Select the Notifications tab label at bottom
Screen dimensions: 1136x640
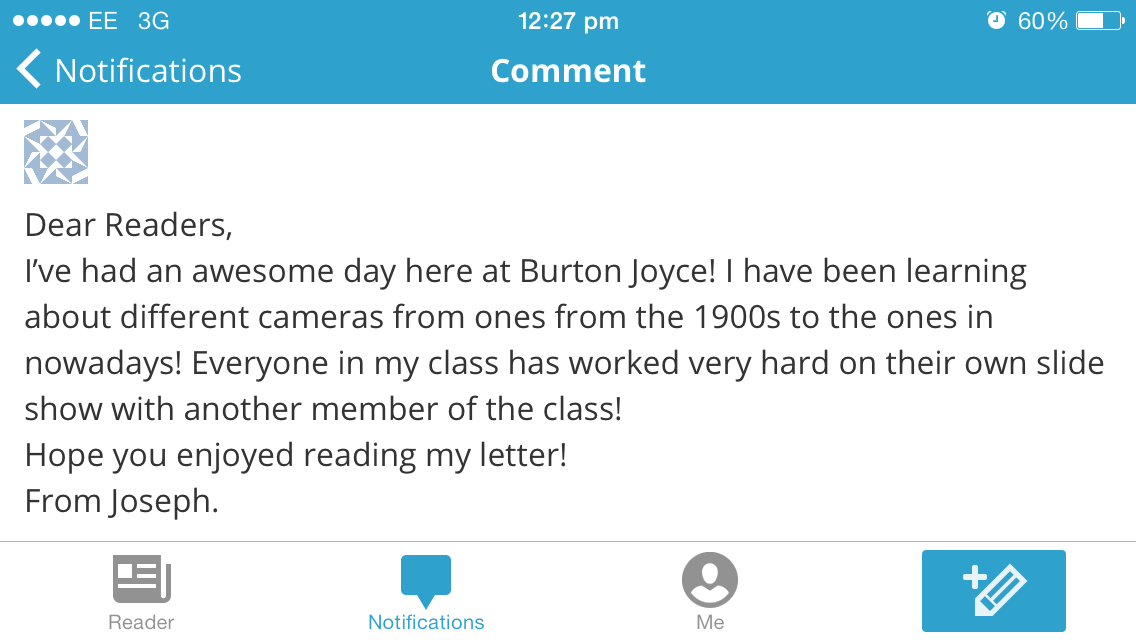point(426,622)
